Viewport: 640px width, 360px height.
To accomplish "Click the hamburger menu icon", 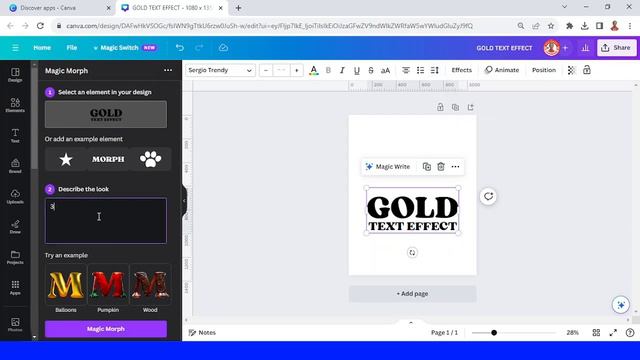I will (x=15, y=48).
